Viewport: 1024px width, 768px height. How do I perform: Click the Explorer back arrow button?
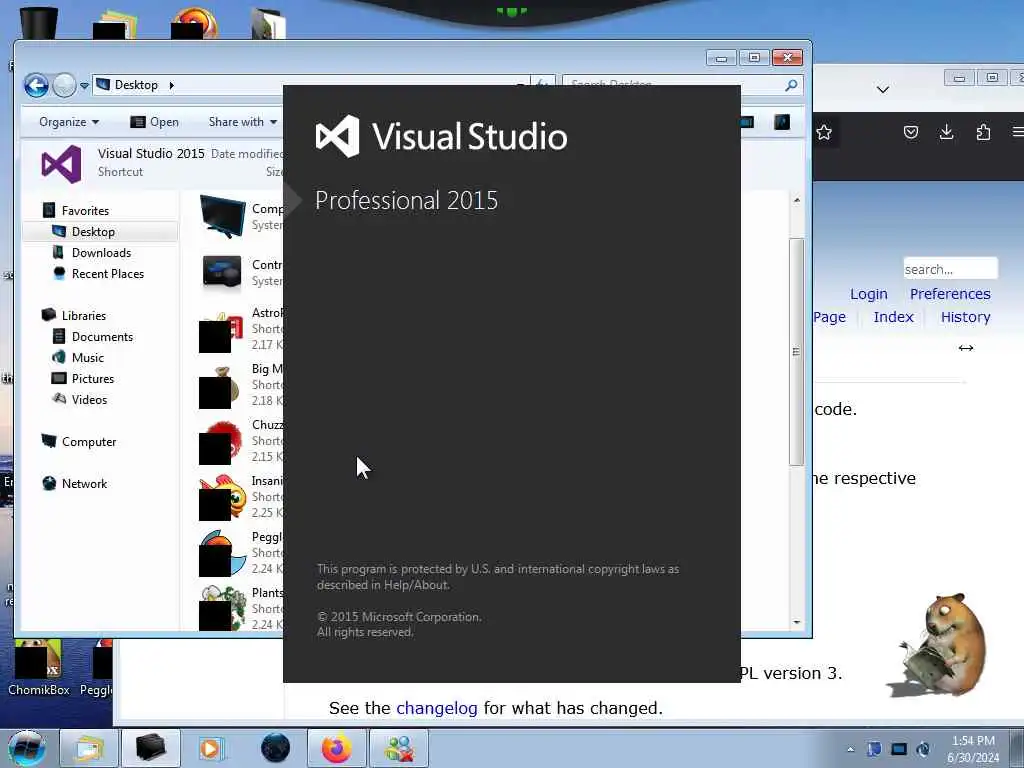[37, 85]
